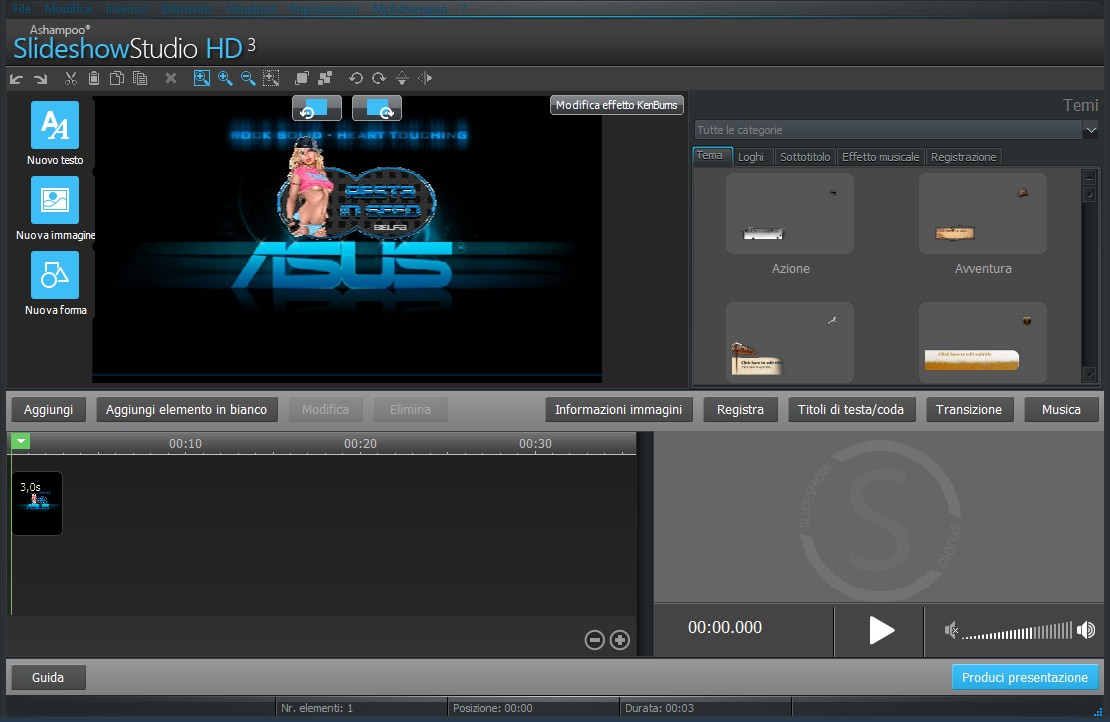Screen dimensions: 1110x722
Task: Click the zoom out magnifier
Action: (248, 79)
